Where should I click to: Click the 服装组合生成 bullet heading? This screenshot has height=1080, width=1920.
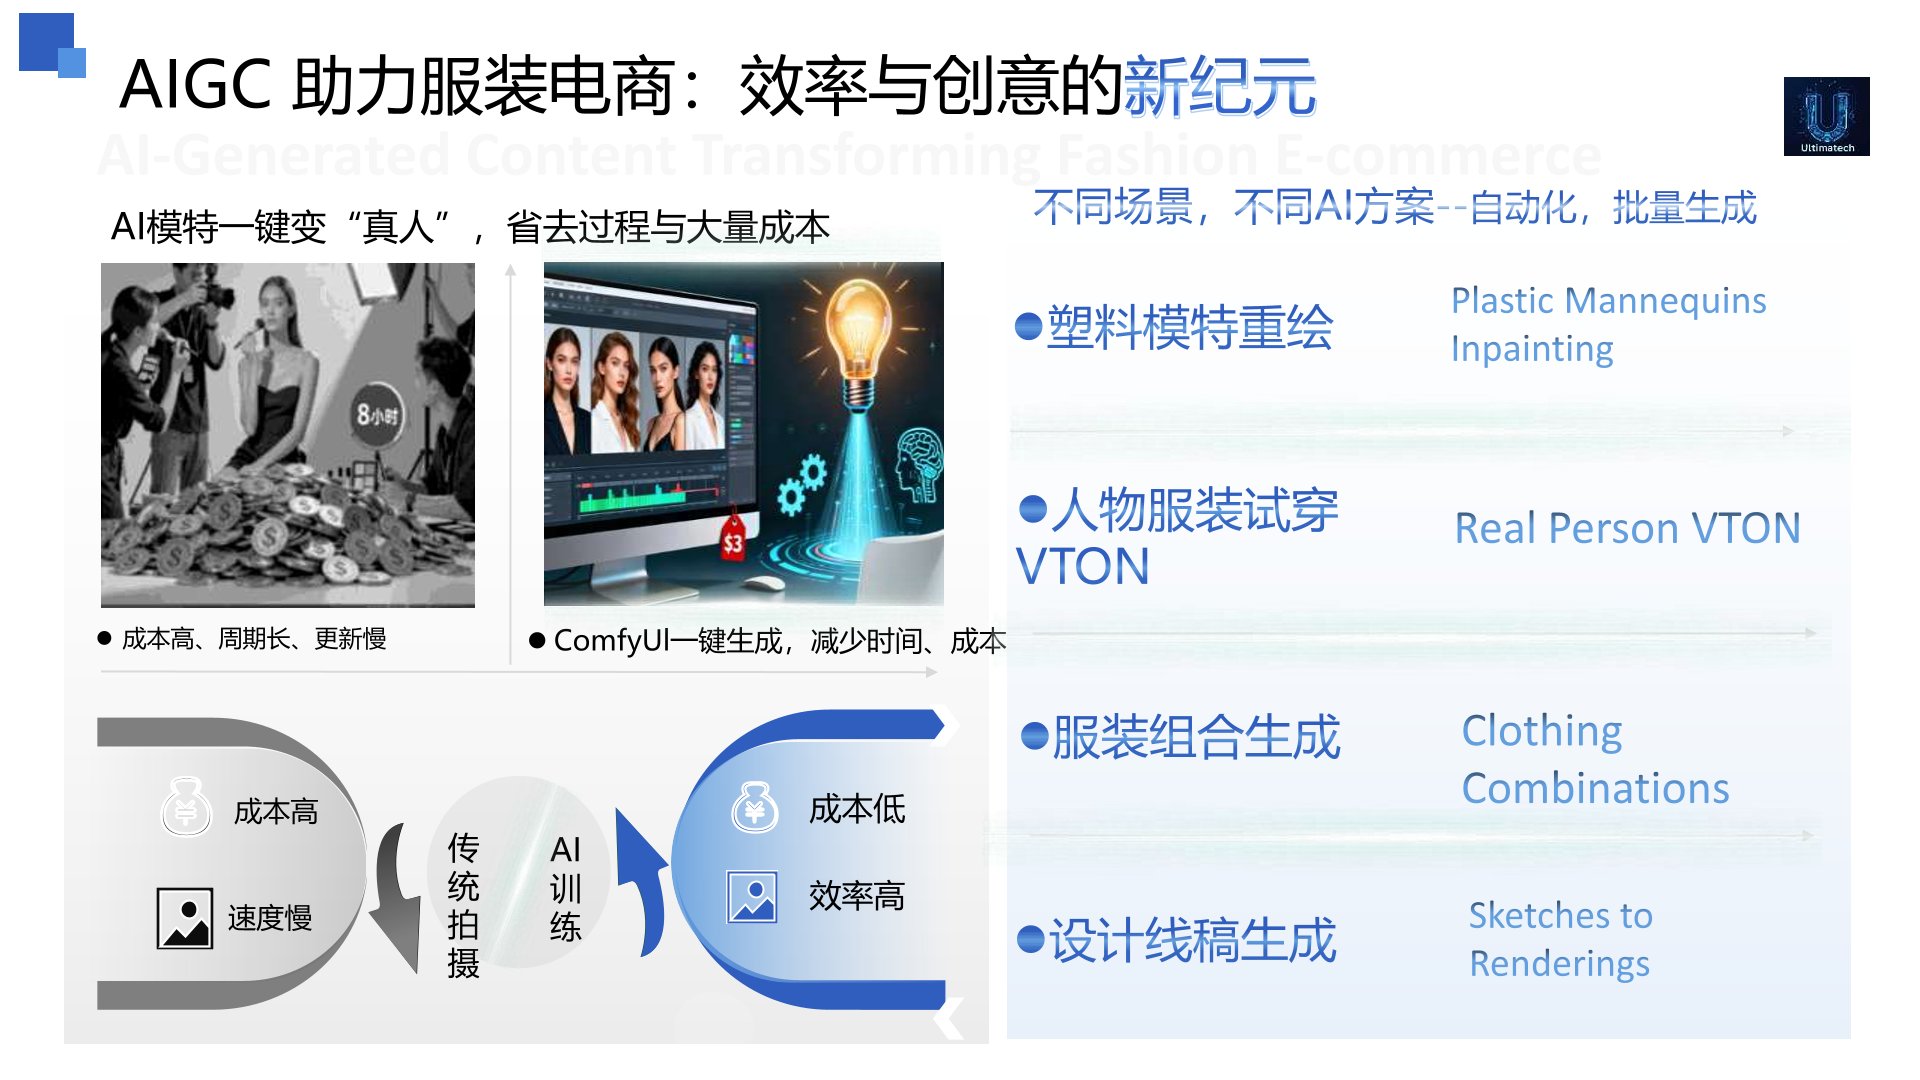pyautogui.click(x=1181, y=738)
